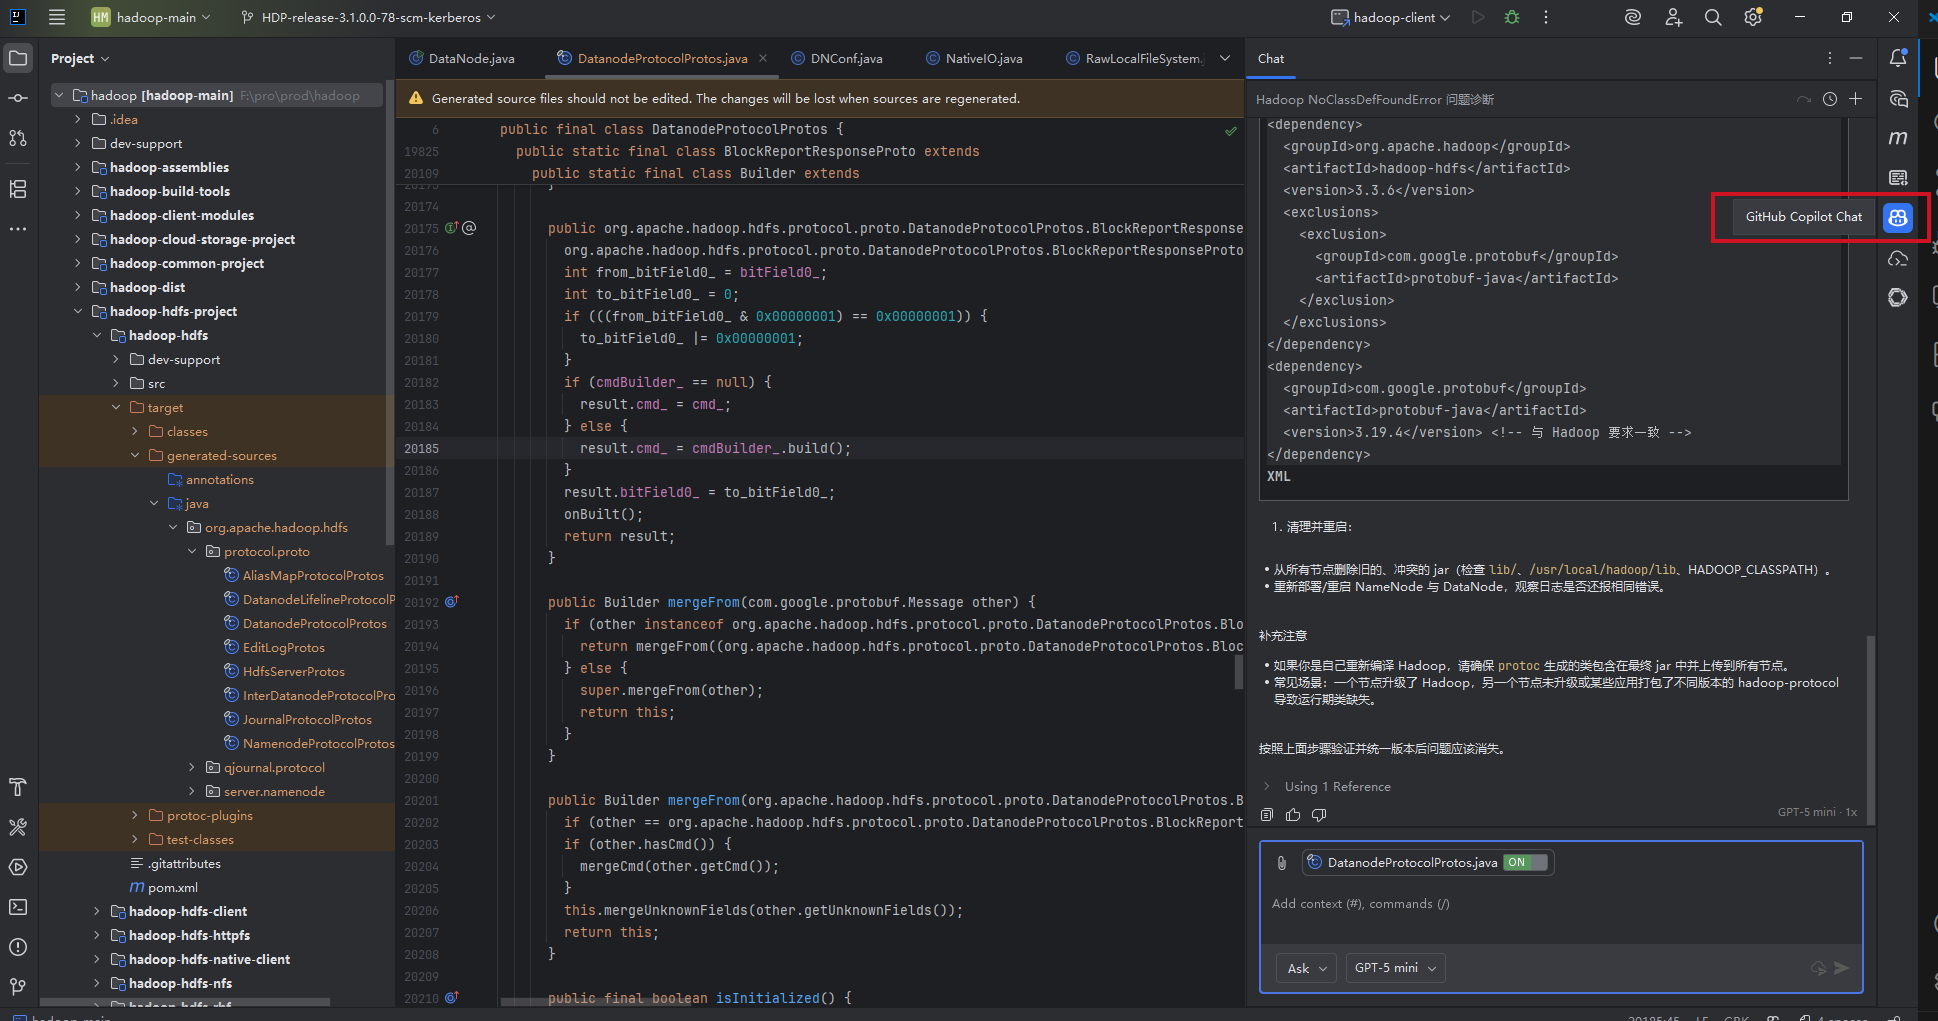Screen dimensions: 1938x1021
Task: Toggle DatanodeProtocolProtos.java context ON switch
Action: (x=1524, y=862)
